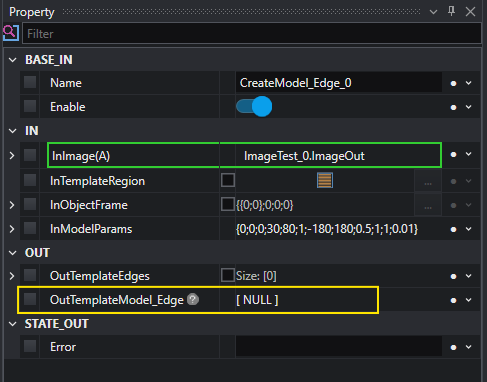Expand the InModelParams row
This screenshot has width=487, height=382.
click(x=12, y=229)
